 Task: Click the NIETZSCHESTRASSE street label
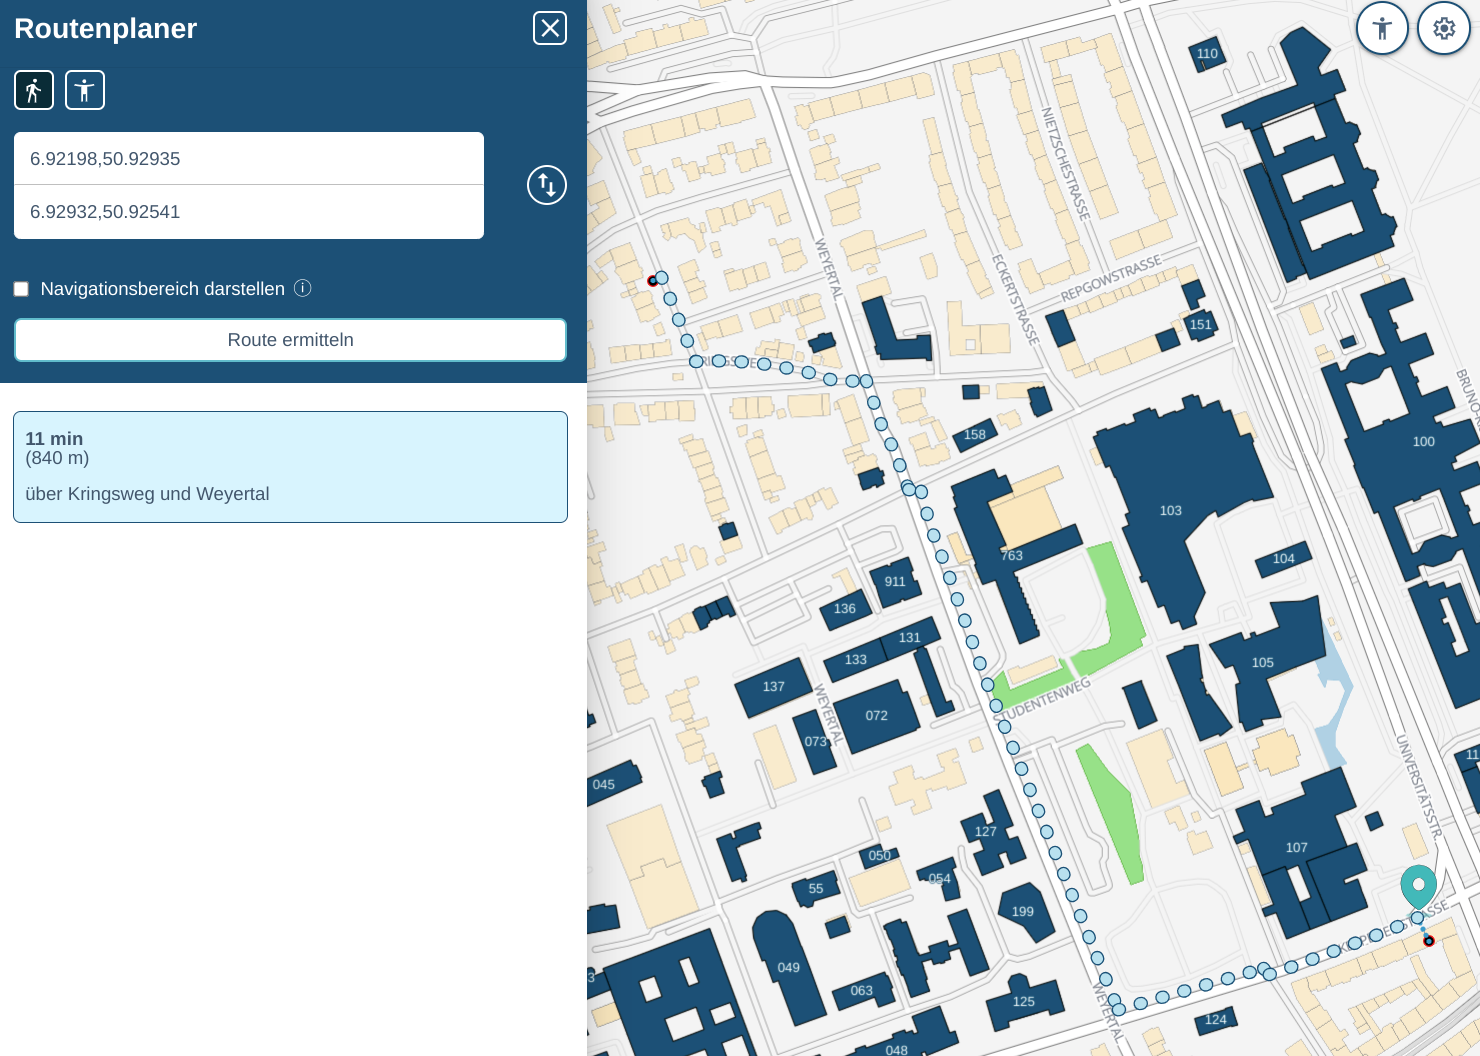pyautogui.click(x=1065, y=163)
